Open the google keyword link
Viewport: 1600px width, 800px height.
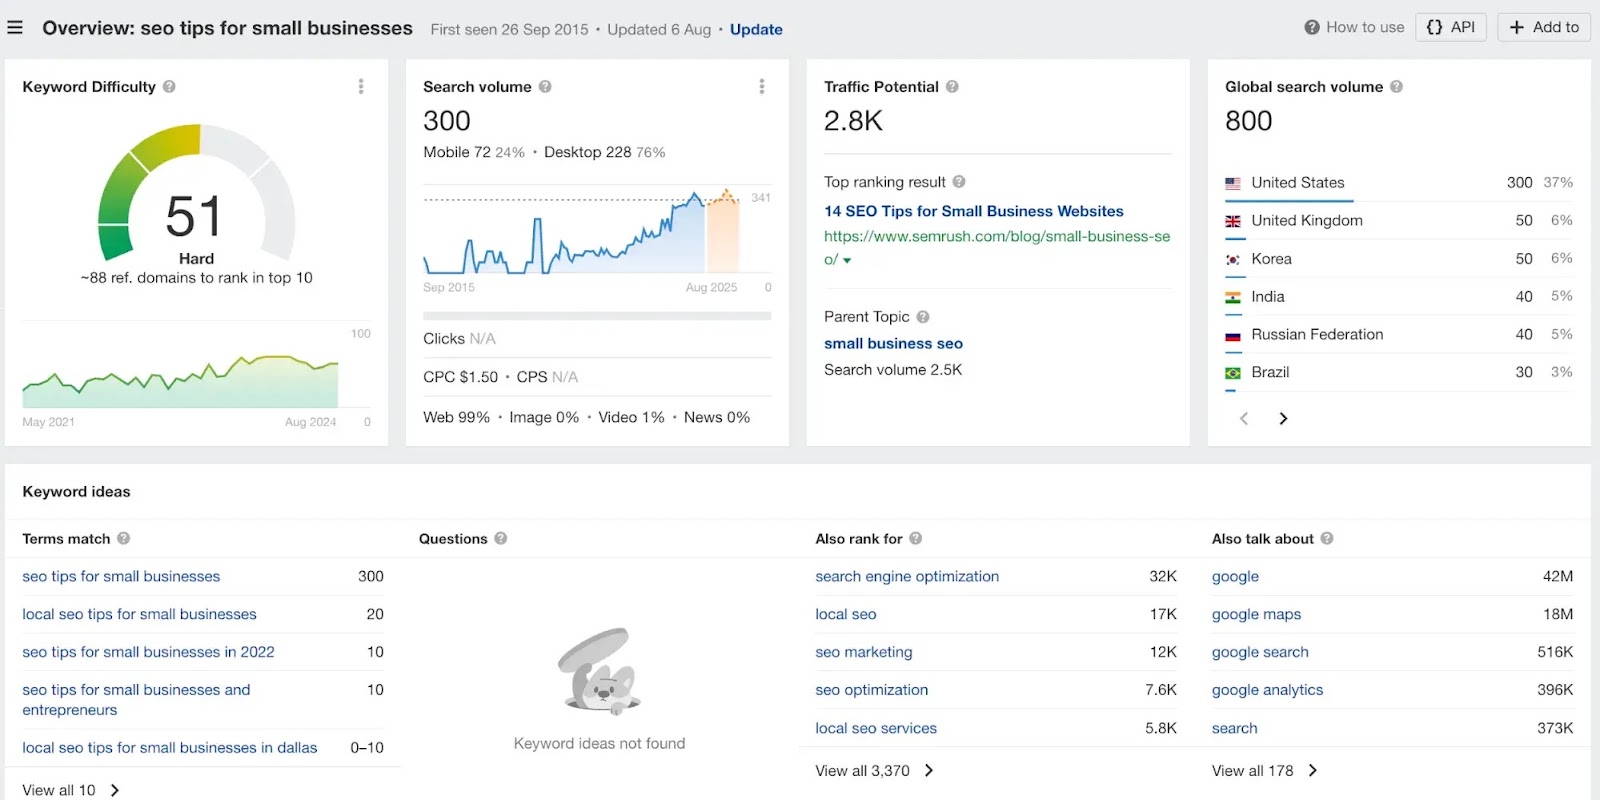(x=1235, y=576)
